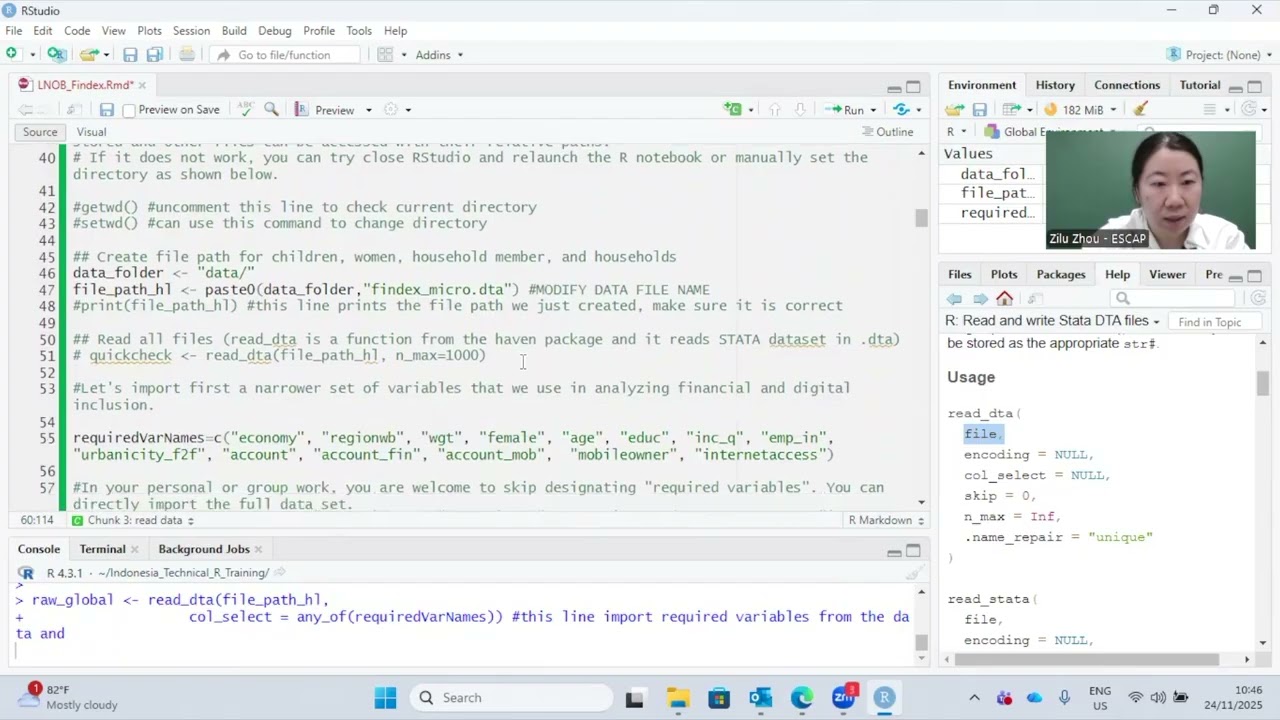Click the Print document icon
The height and width of the screenshot is (720, 1280).
pos(187,54)
